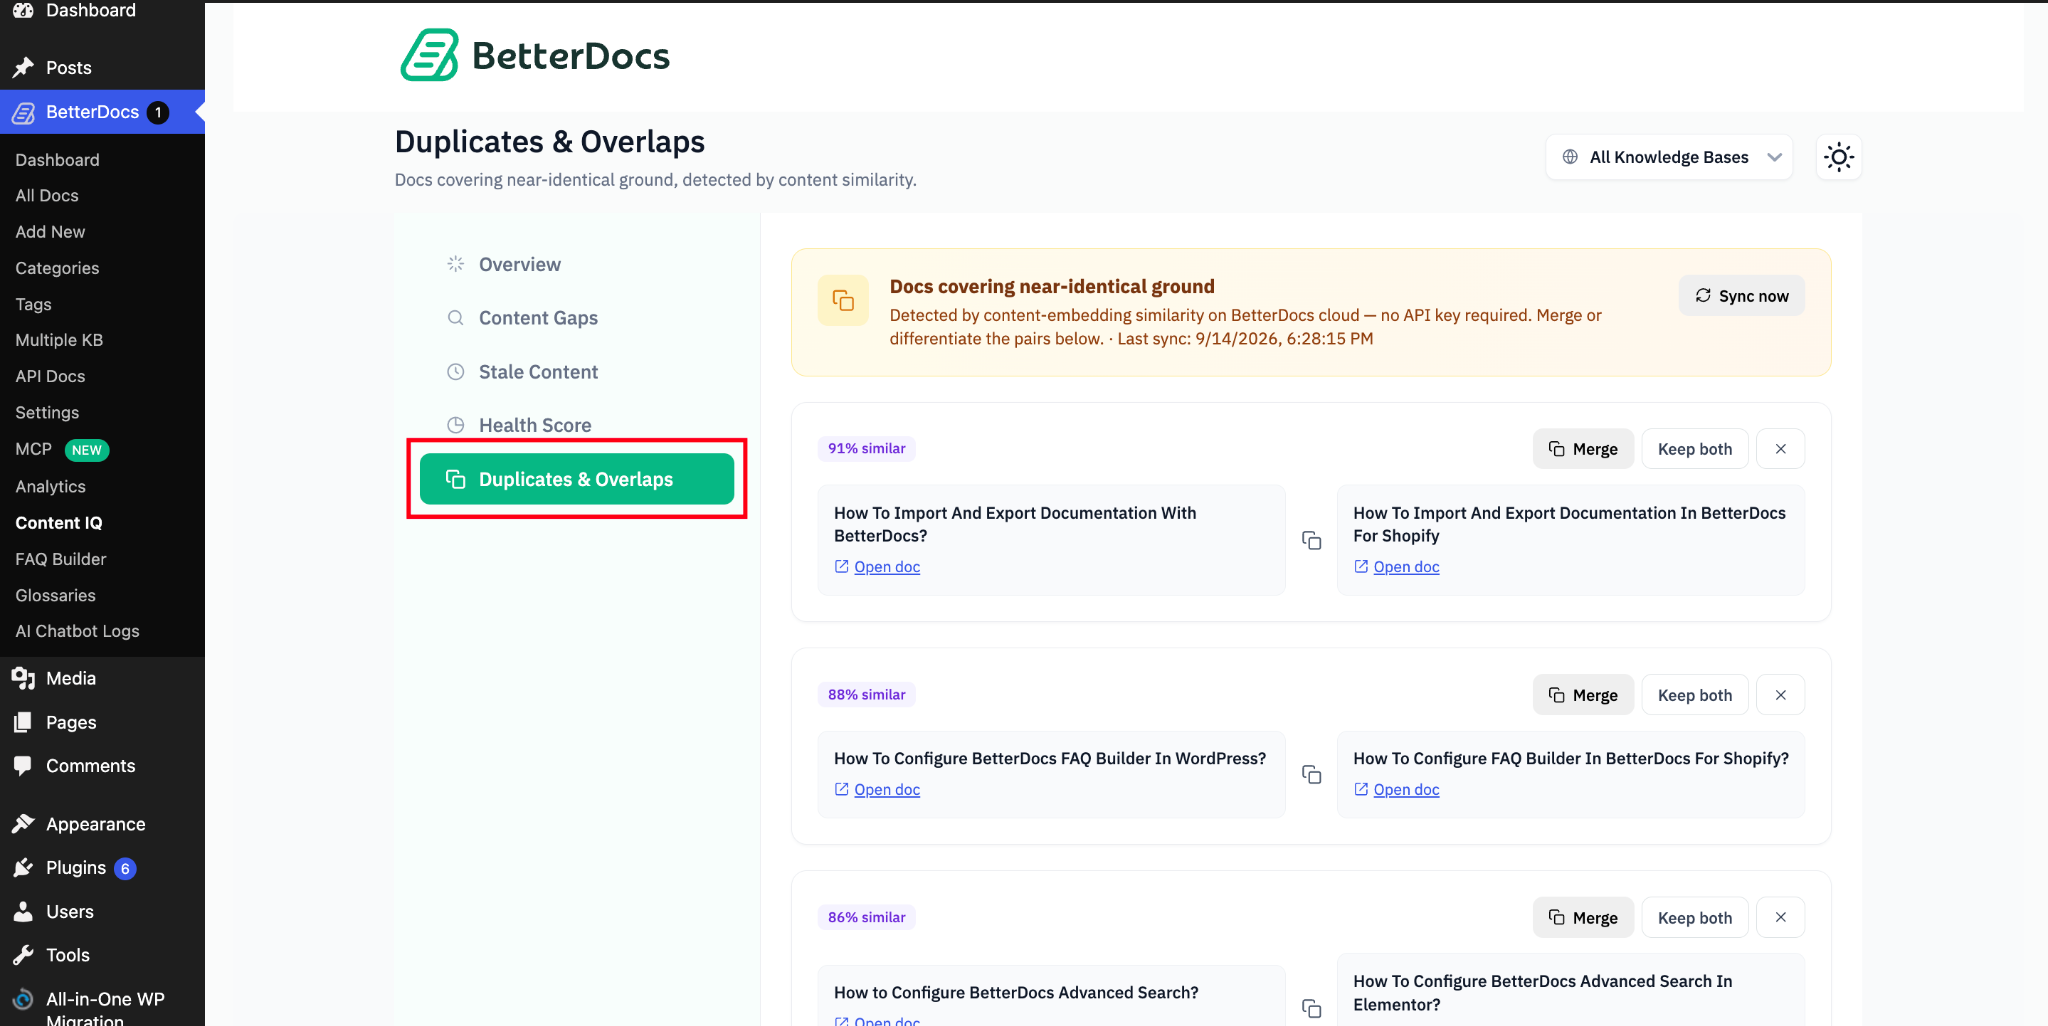Click the Health Score pie icon
Image resolution: width=2048 pixels, height=1026 pixels.
[x=455, y=425]
